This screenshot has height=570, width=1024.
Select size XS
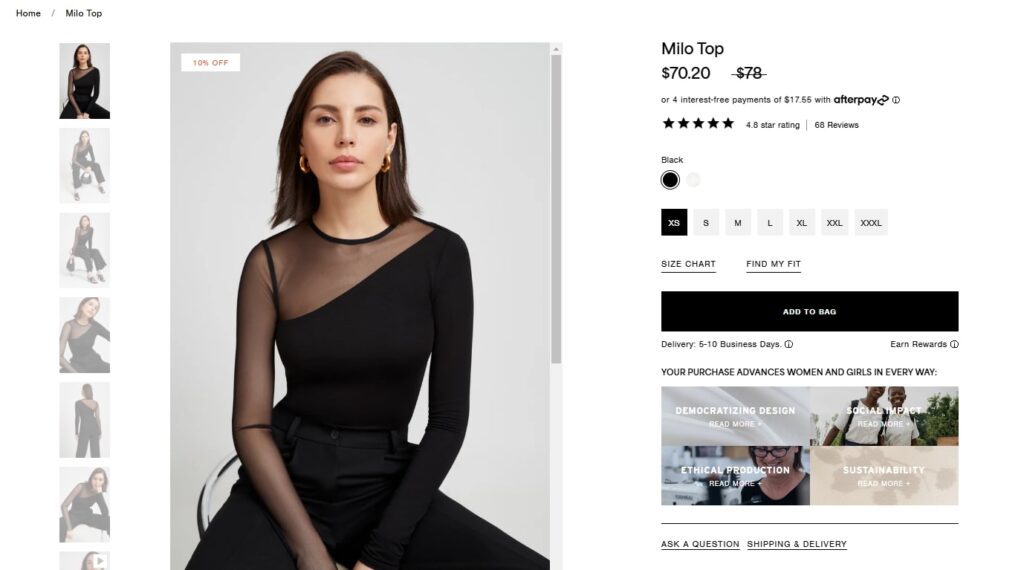pos(674,223)
